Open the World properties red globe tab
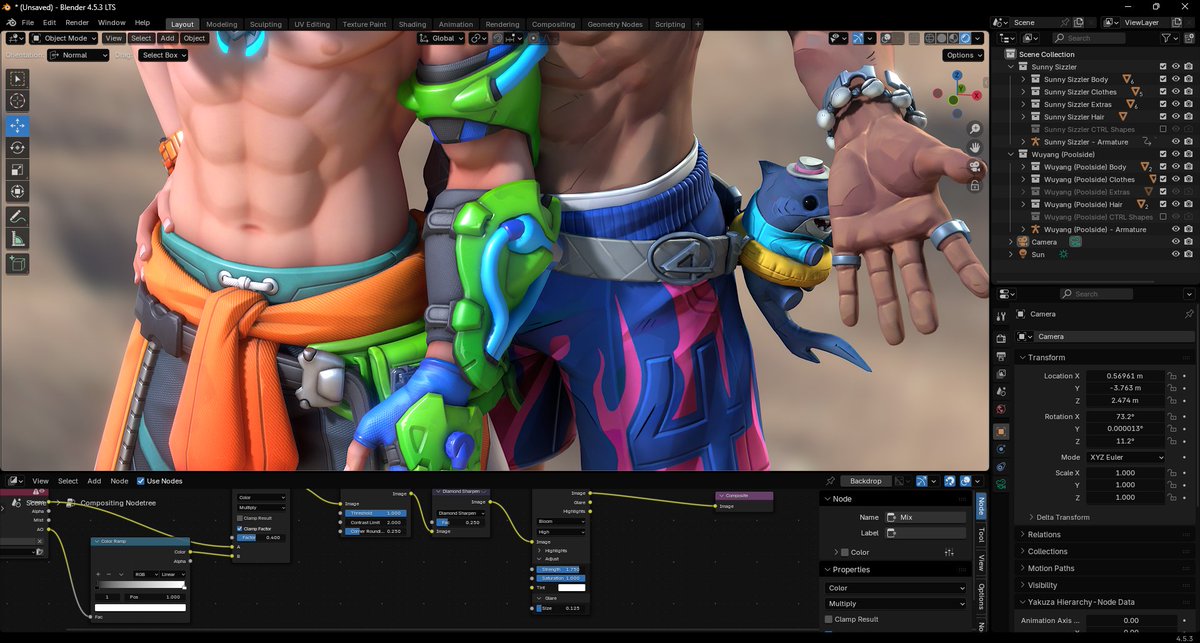The height and width of the screenshot is (643, 1200). point(1001,409)
